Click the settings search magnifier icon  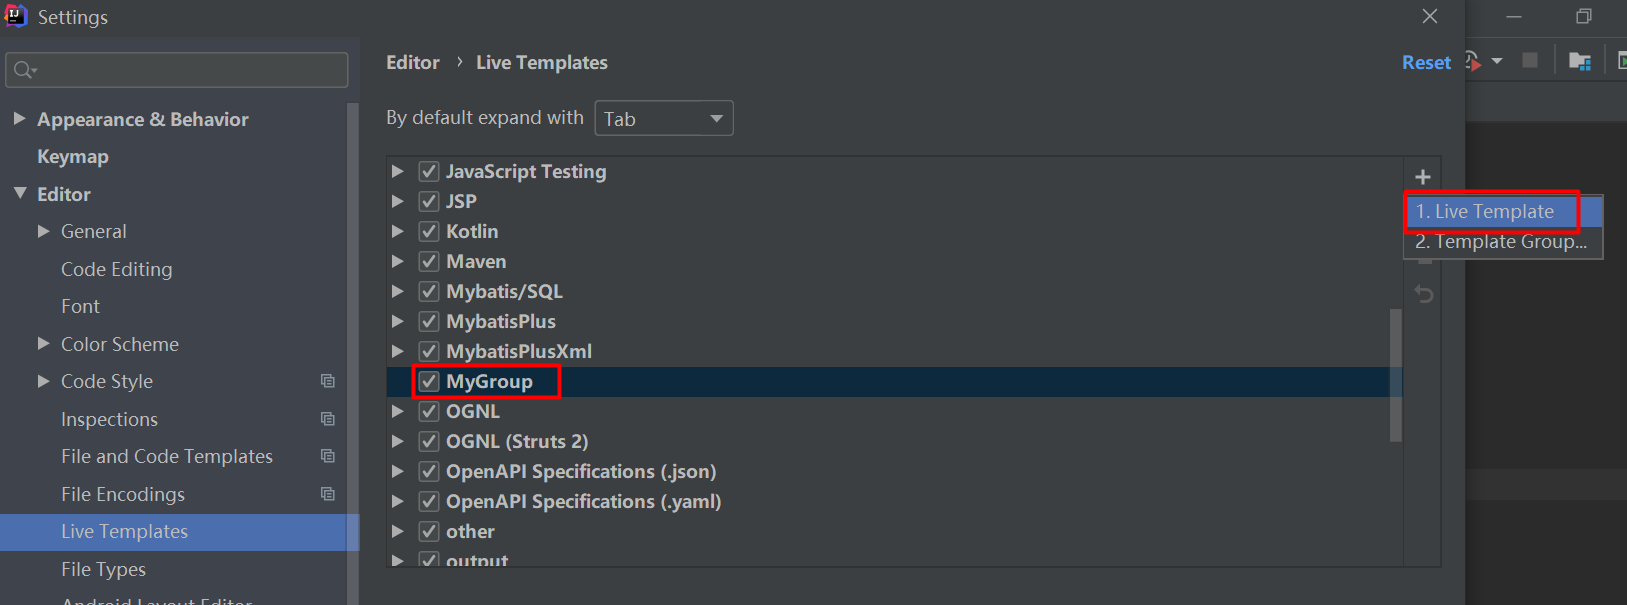[24, 70]
